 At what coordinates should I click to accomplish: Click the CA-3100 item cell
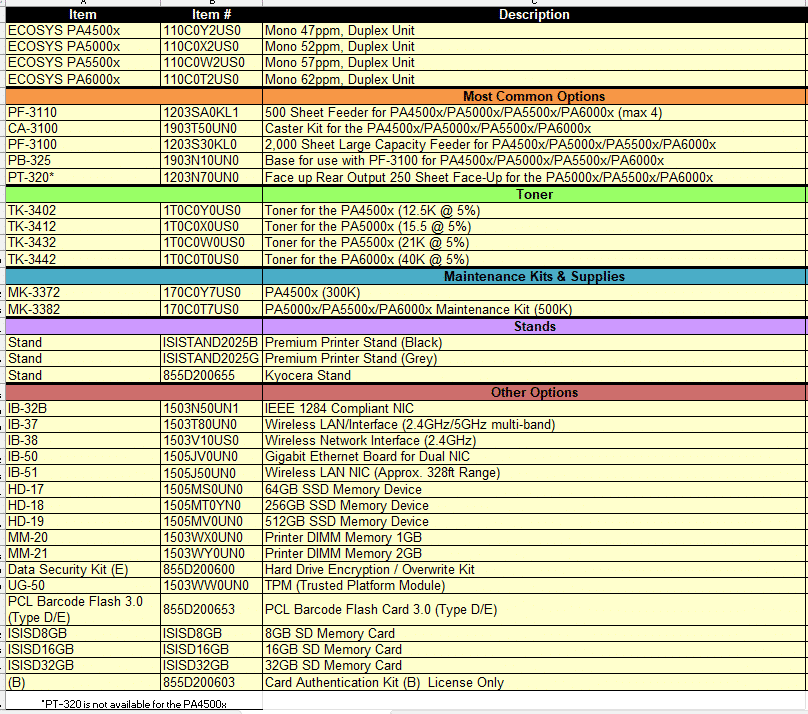point(33,129)
